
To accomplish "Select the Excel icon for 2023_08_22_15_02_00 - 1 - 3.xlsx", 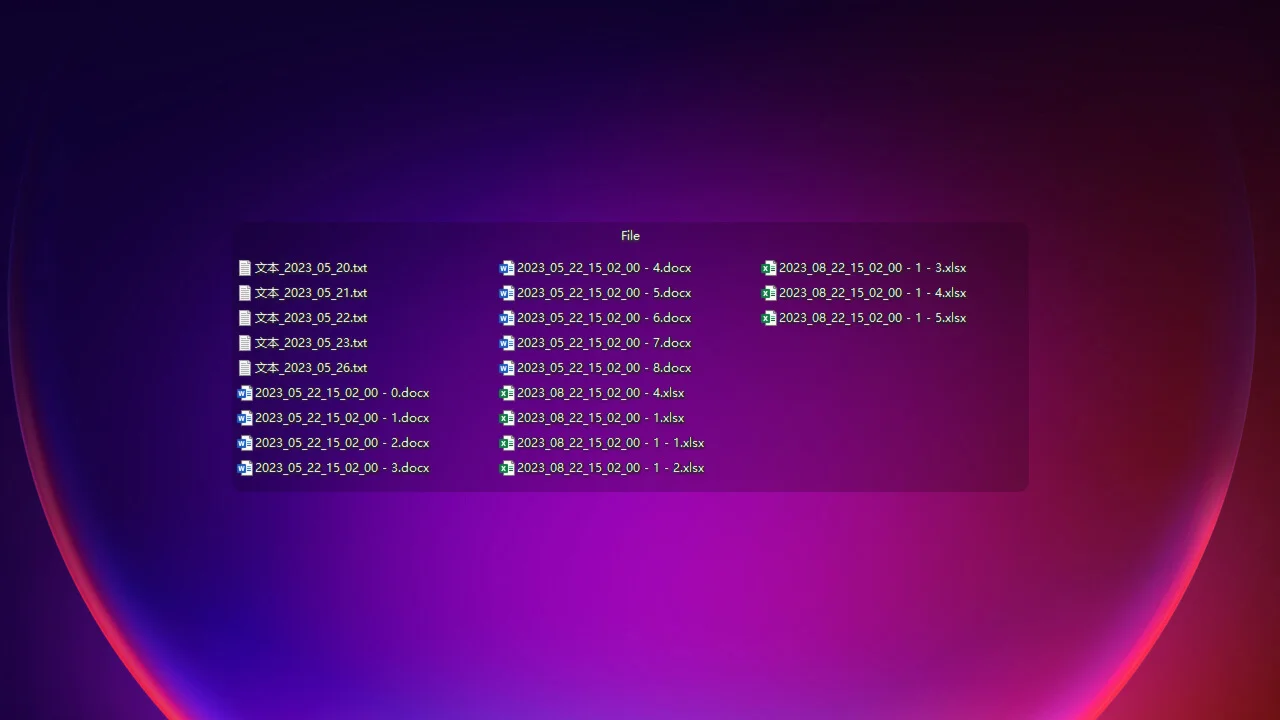I will [769, 268].
